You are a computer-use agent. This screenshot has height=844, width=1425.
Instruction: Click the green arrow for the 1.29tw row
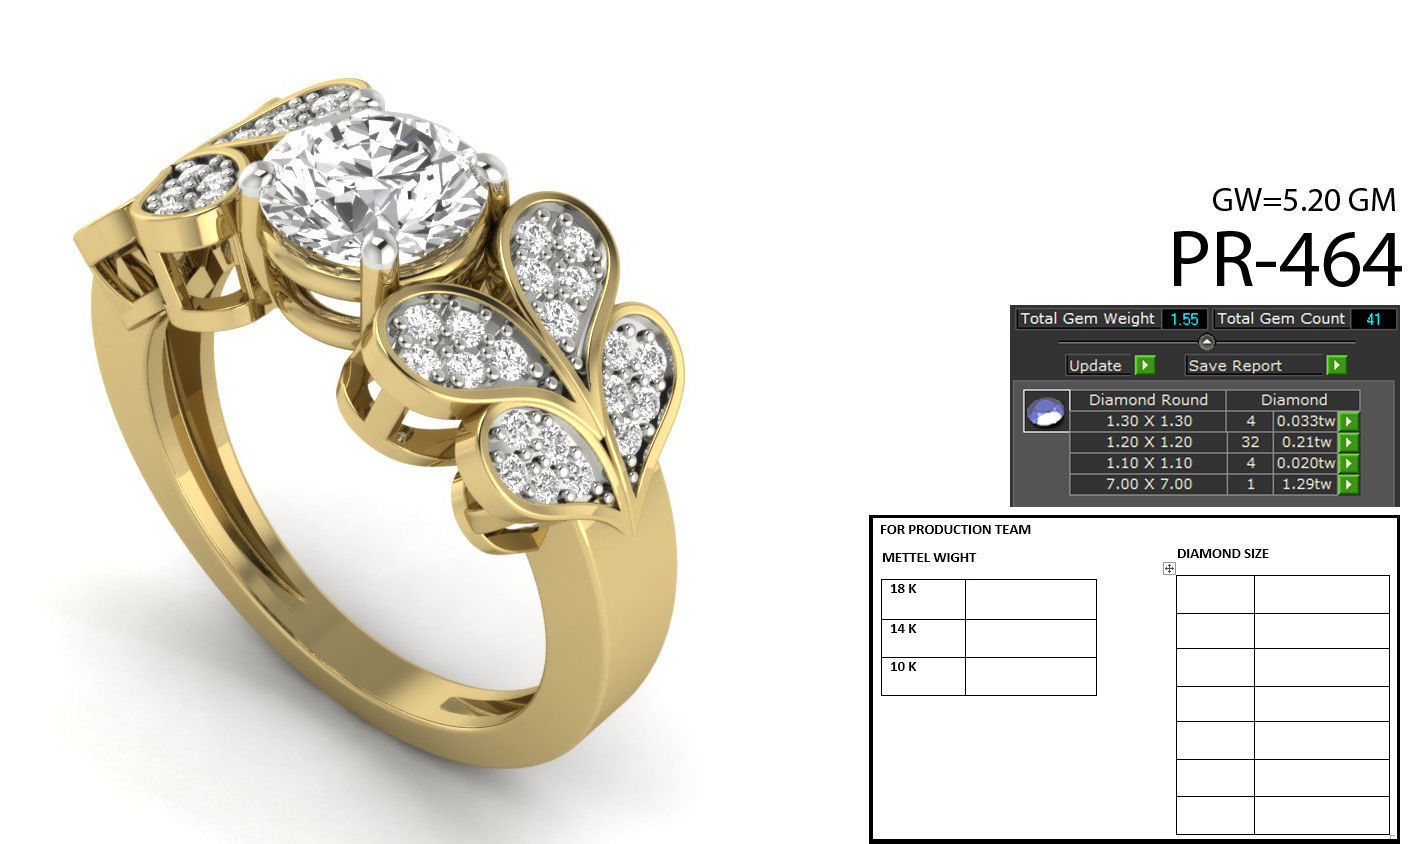(x=1348, y=484)
